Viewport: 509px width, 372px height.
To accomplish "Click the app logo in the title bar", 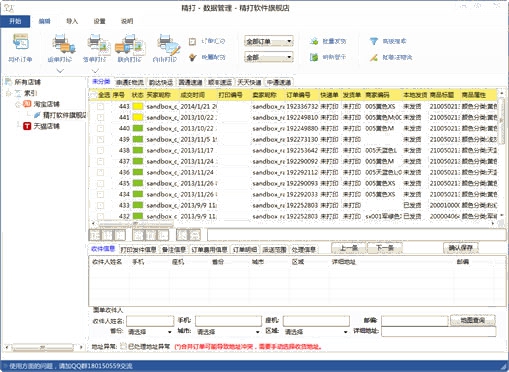I will (x=9, y=7).
